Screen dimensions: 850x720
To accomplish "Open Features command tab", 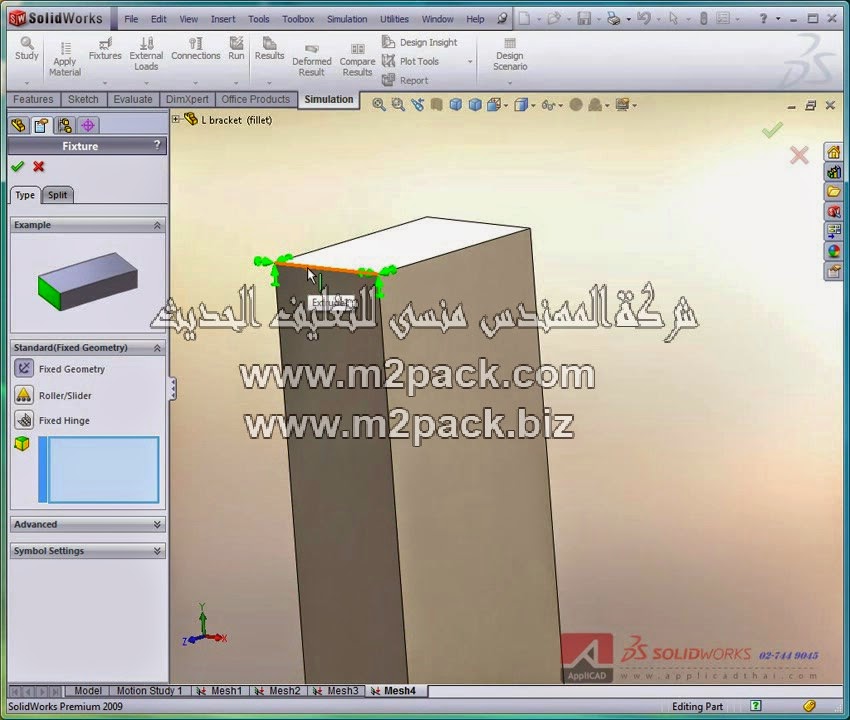I will click(x=33, y=99).
